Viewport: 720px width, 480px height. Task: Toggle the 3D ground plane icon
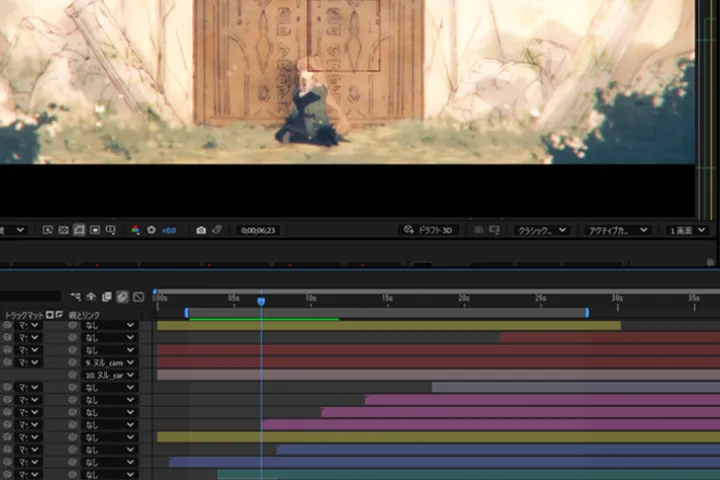point(478,230)
